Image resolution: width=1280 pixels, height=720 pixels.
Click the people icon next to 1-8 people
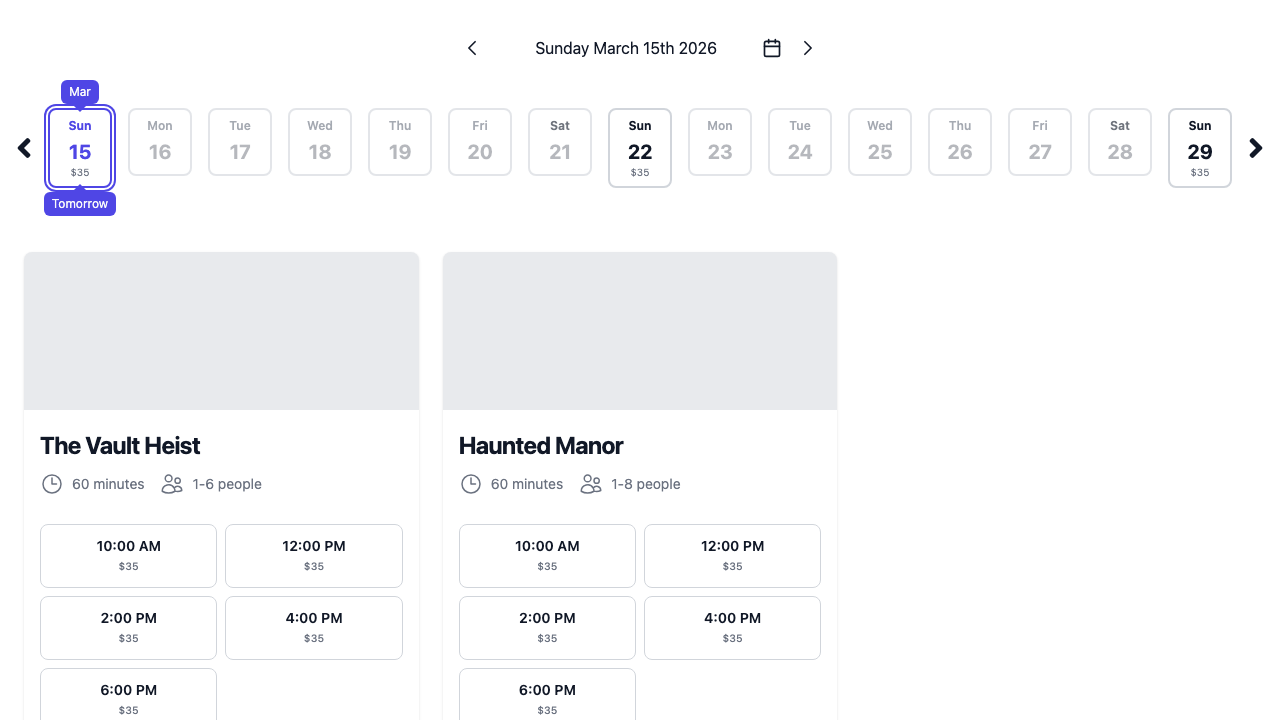pos(590,484)
